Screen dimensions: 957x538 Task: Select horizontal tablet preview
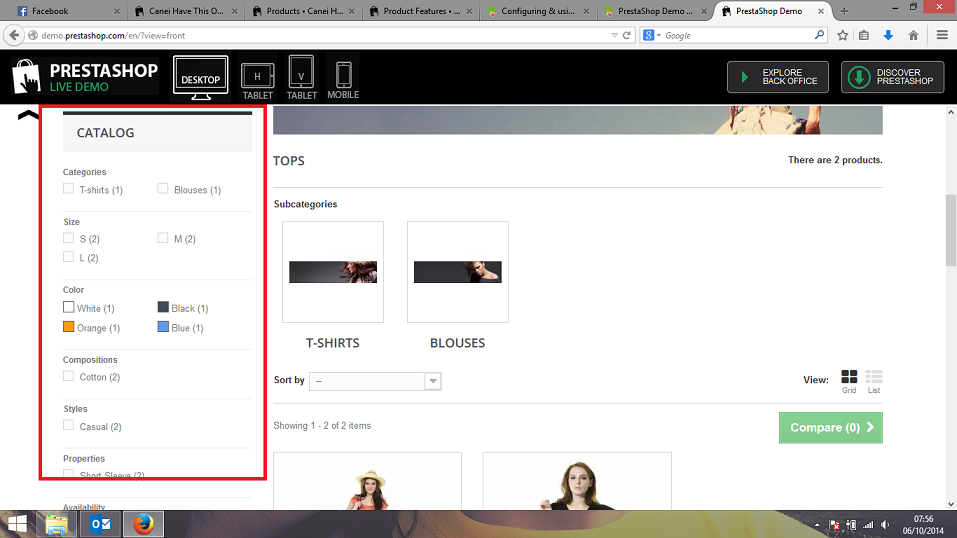click(258, 79)
